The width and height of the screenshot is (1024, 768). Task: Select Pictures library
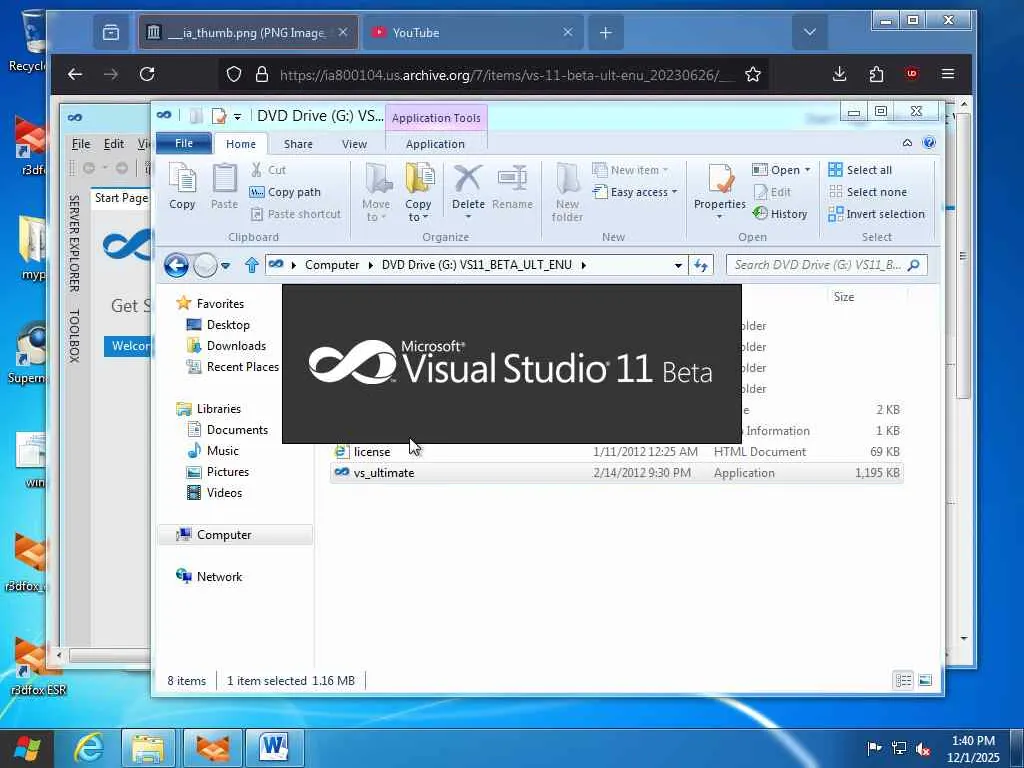click(x=218, y=472)
